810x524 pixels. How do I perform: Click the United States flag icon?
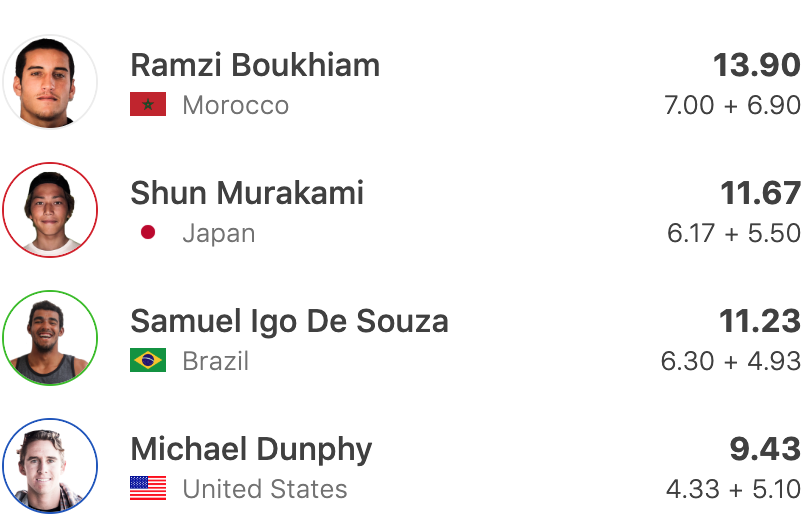148,489
